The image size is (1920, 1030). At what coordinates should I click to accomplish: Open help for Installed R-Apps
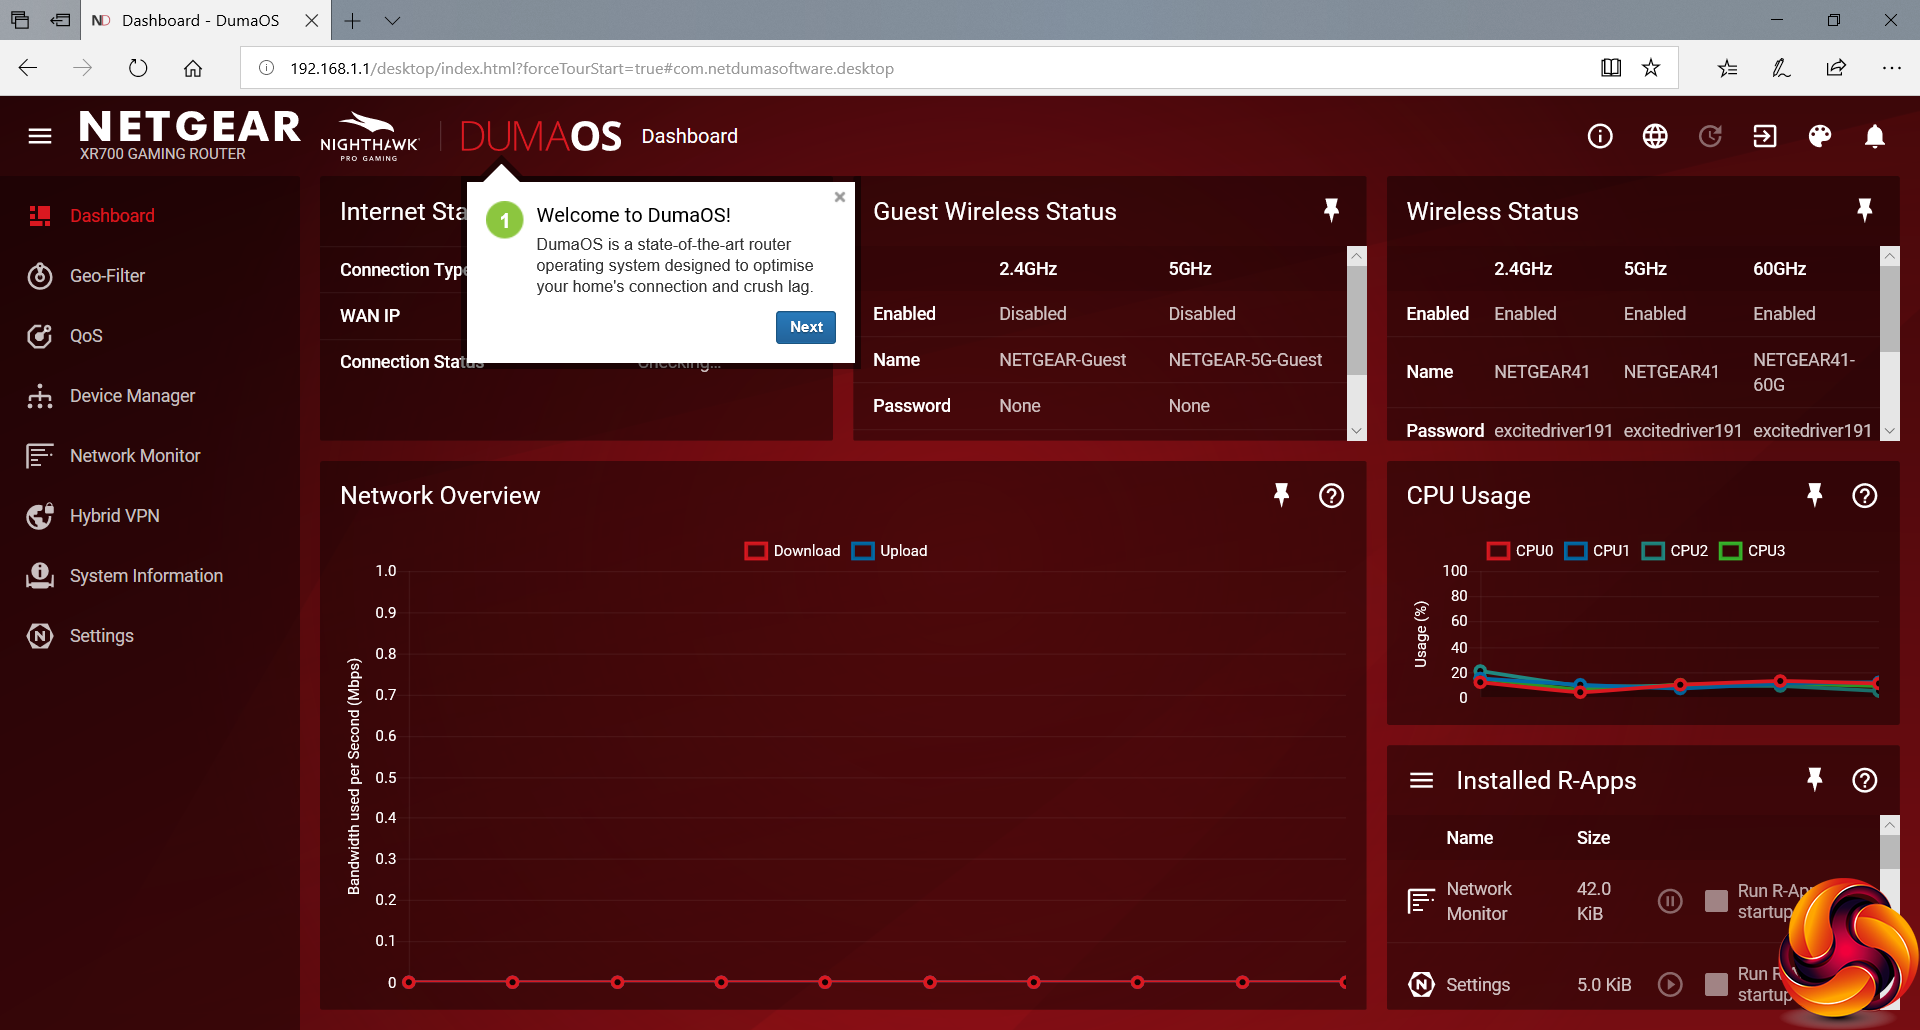[x=1864, y=780]
